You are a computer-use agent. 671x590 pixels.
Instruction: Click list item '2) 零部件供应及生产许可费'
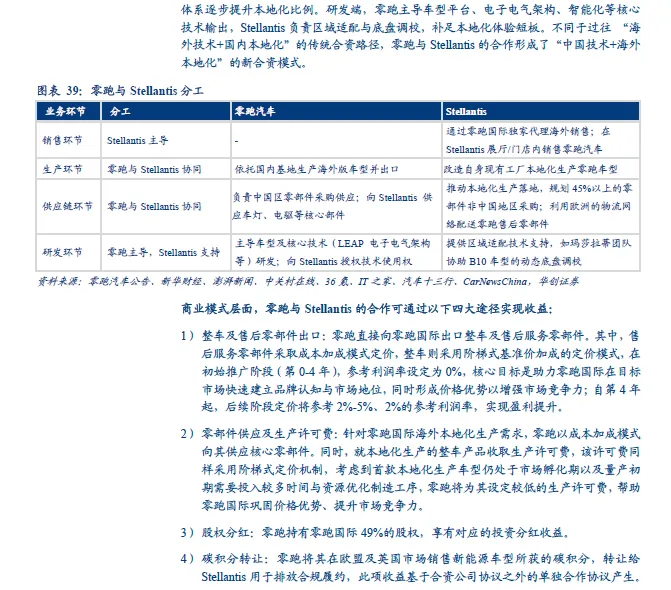[411, 469]
